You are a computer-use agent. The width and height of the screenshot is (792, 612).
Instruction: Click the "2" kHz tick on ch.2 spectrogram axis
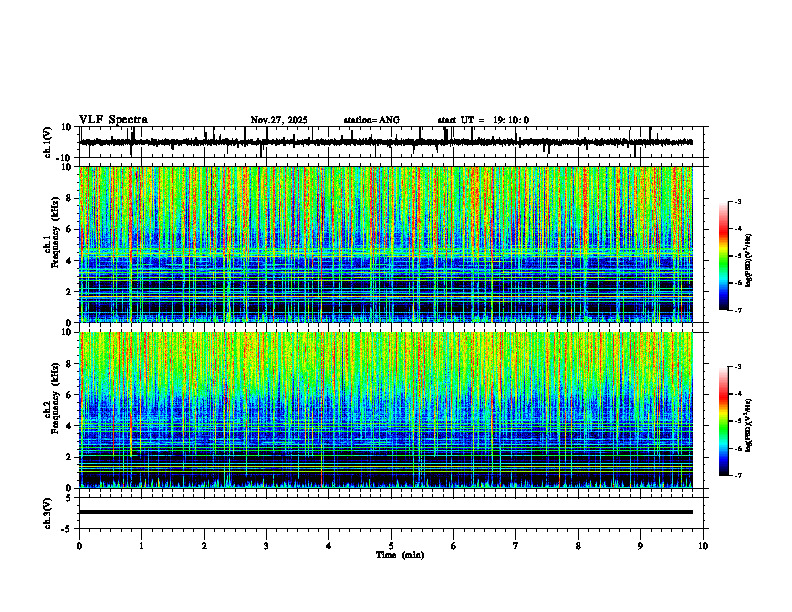point(71,457)
